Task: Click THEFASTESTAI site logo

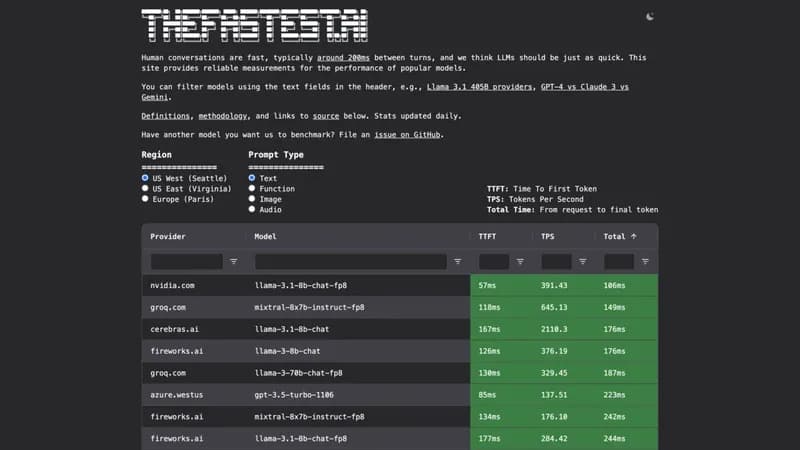Action: coord(255,26)
